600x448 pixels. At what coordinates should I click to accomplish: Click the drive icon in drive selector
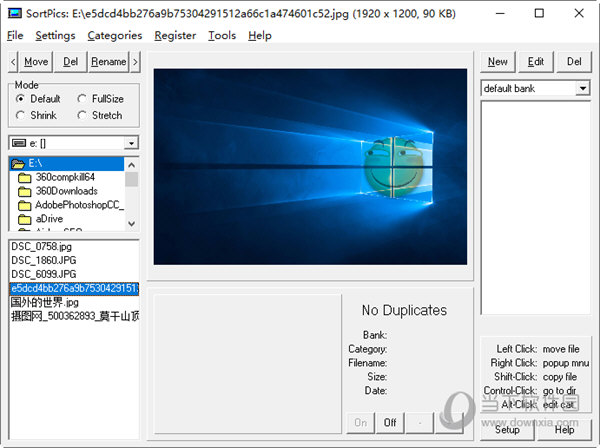(x=19, y=143)
